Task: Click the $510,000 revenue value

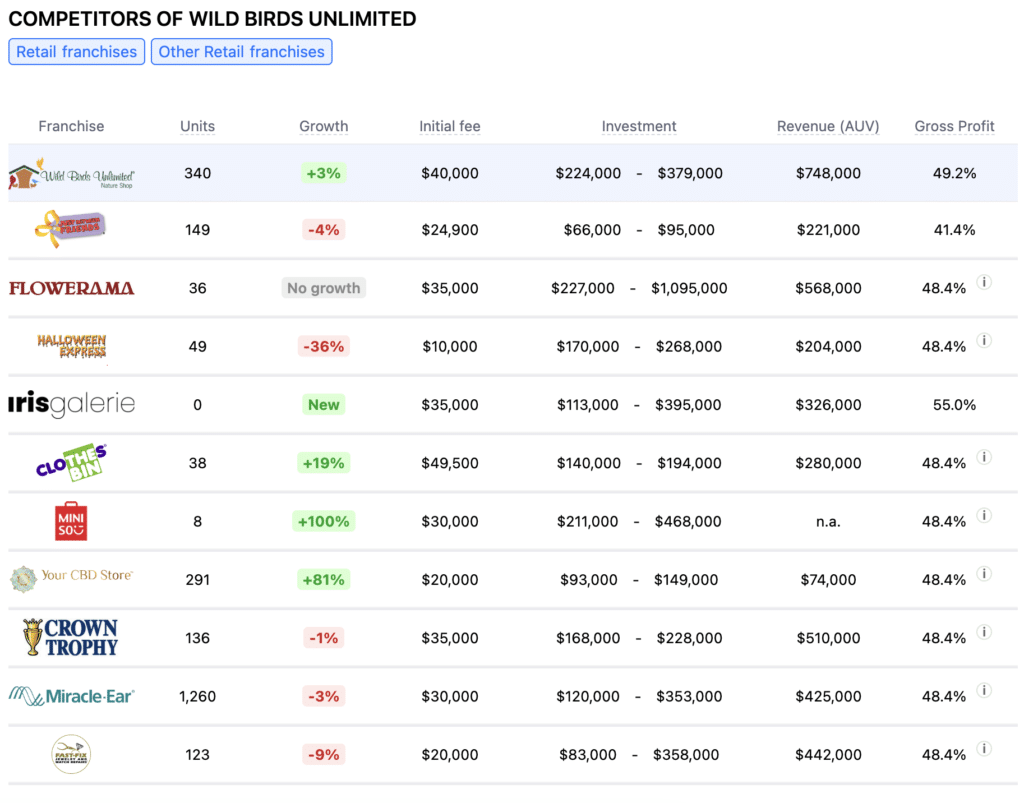Action: tap(828, 638)
